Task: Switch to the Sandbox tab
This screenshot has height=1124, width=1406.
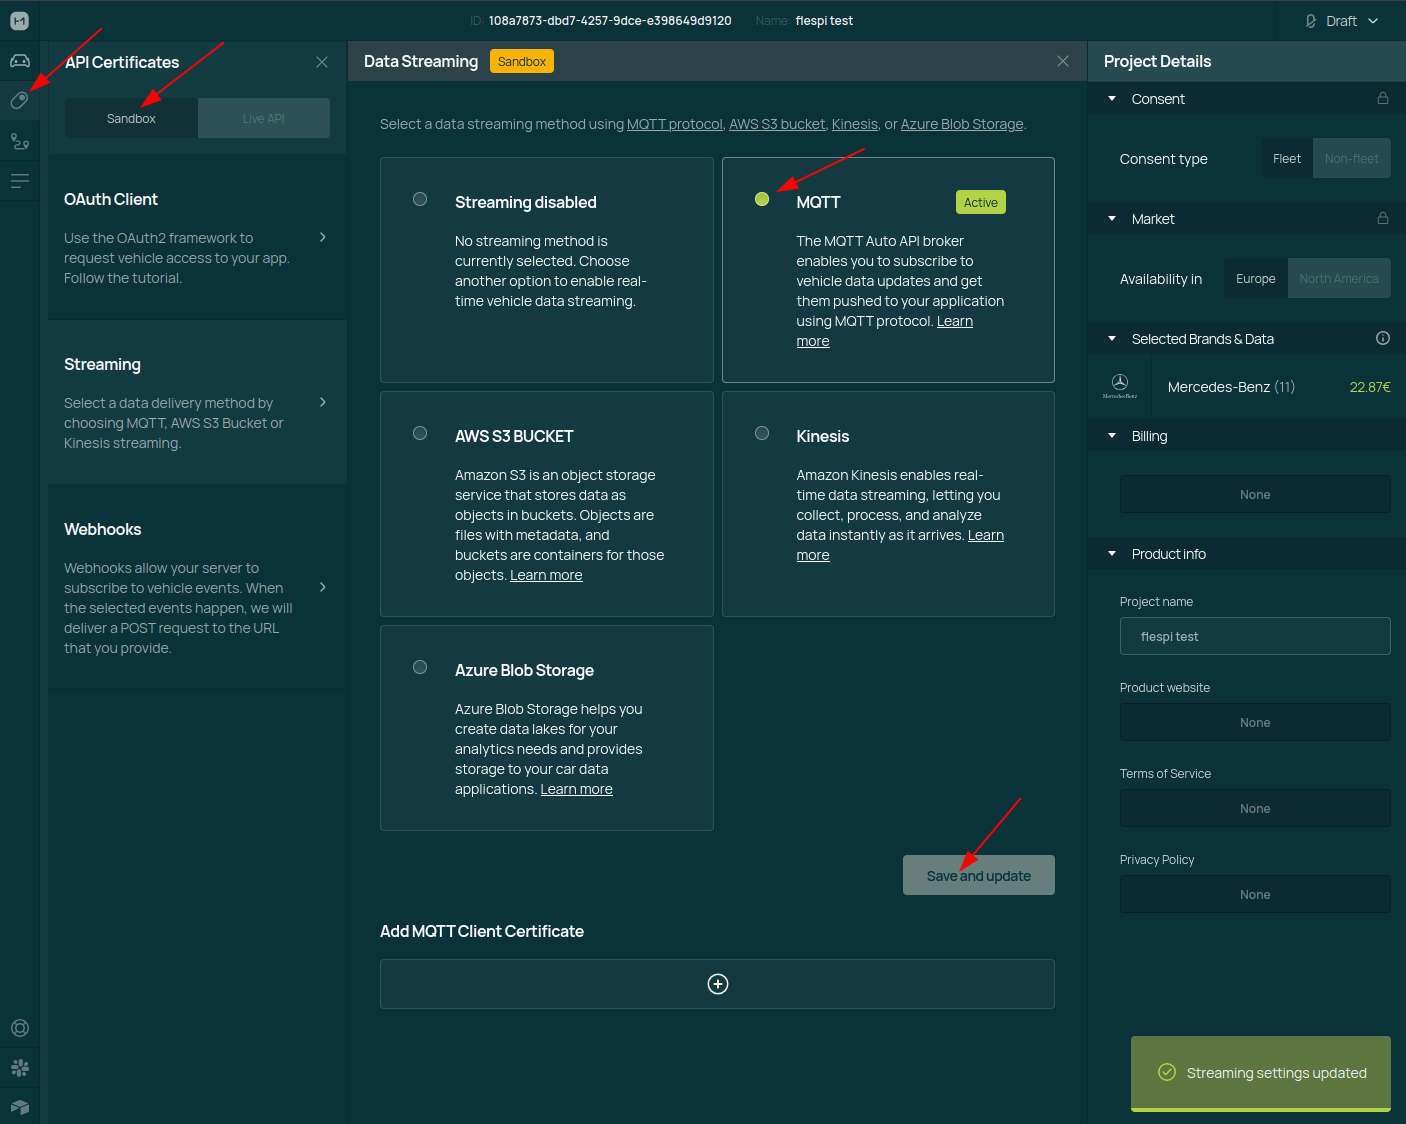Action: click(131, 118)
